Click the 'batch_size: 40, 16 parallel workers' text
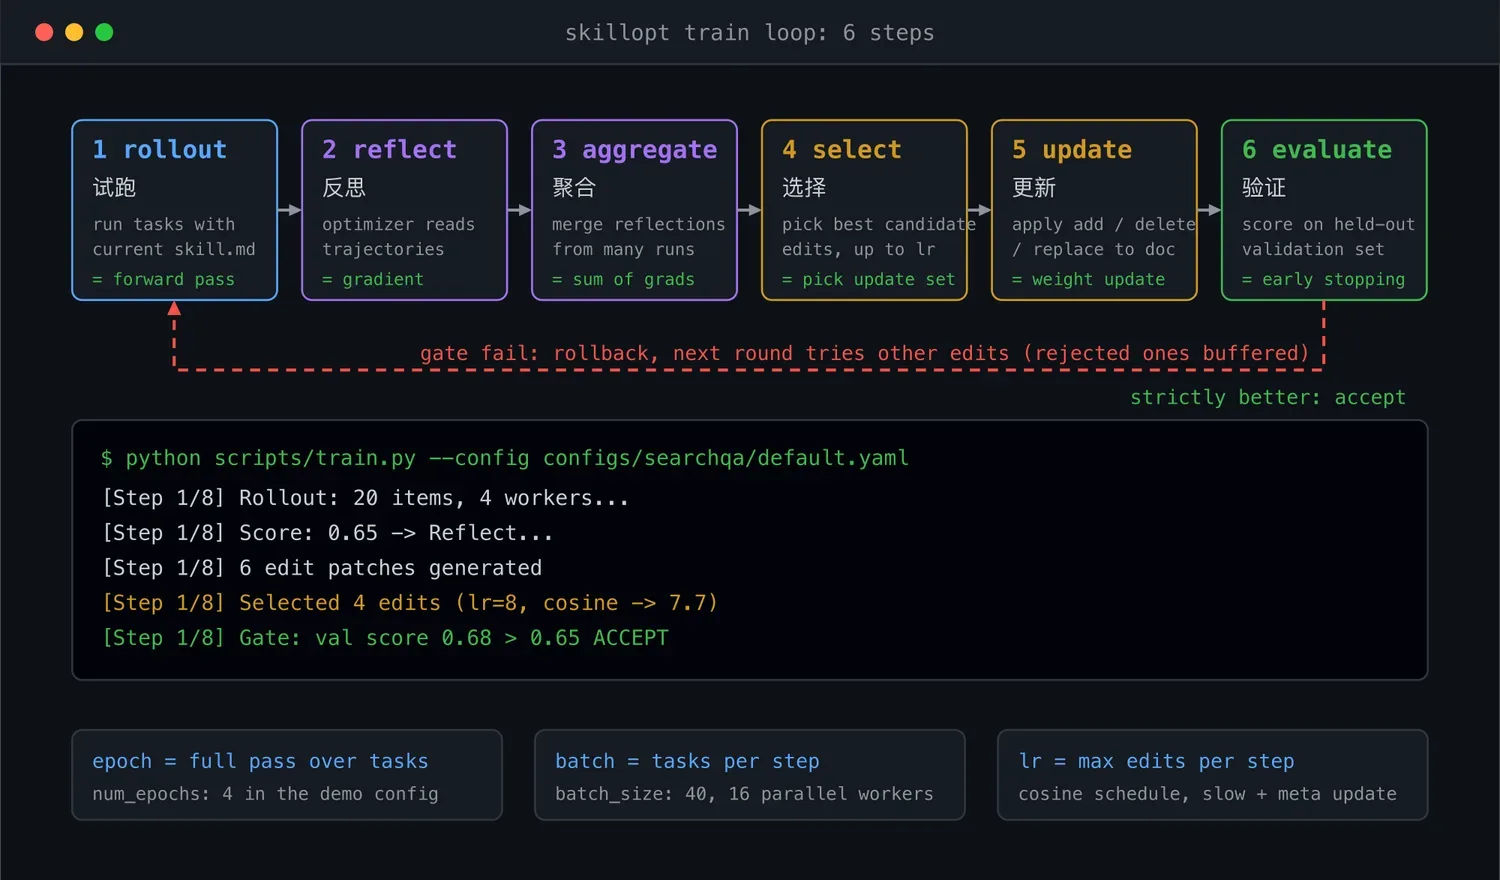The image size is (1500, 880). coord(744,794)
